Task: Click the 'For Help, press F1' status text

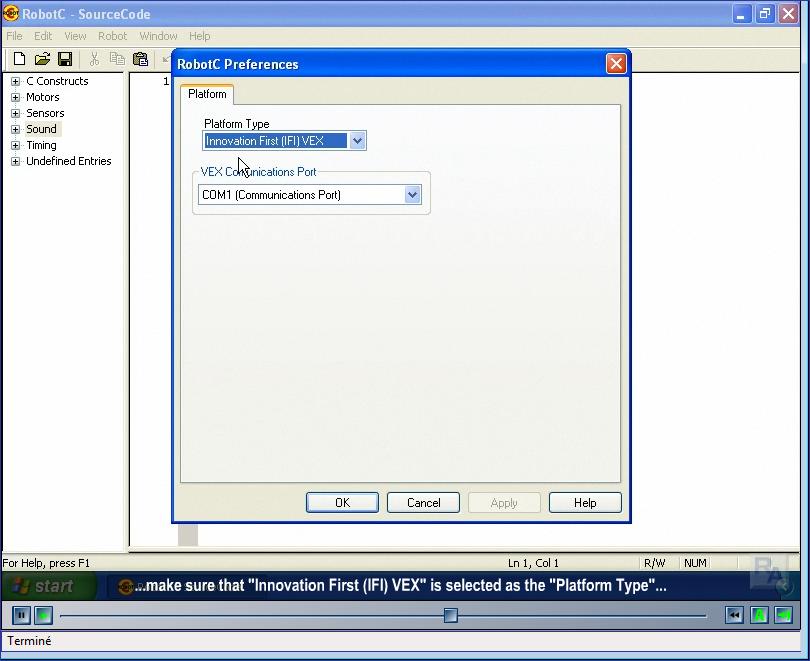Action: click(46, 563)
